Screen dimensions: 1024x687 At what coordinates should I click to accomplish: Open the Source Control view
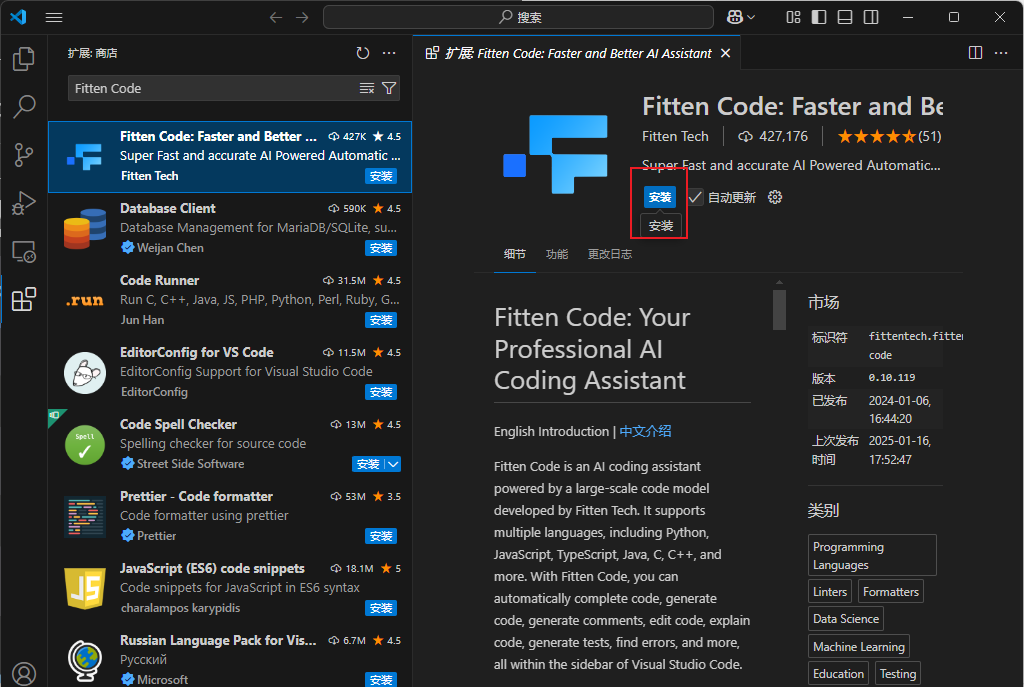[x=24, y=155]
